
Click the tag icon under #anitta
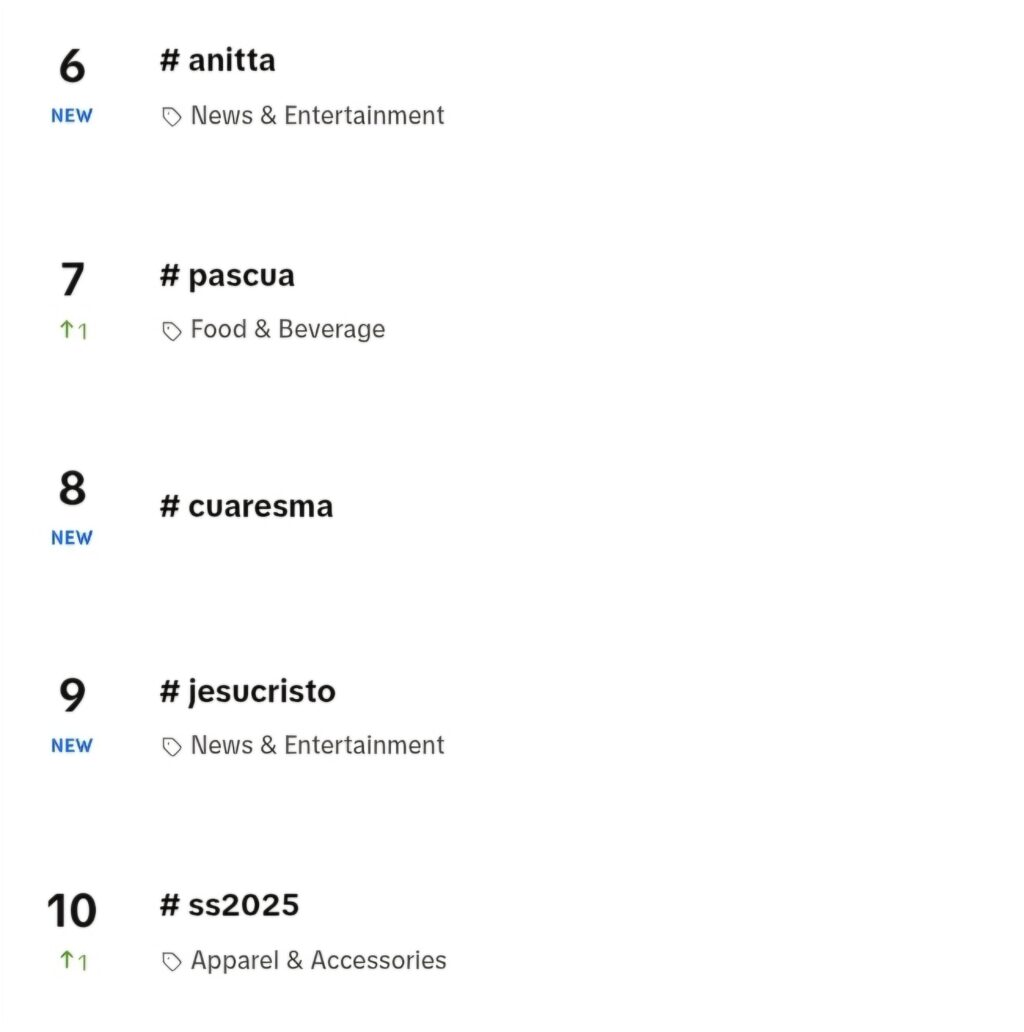[172, 117]
